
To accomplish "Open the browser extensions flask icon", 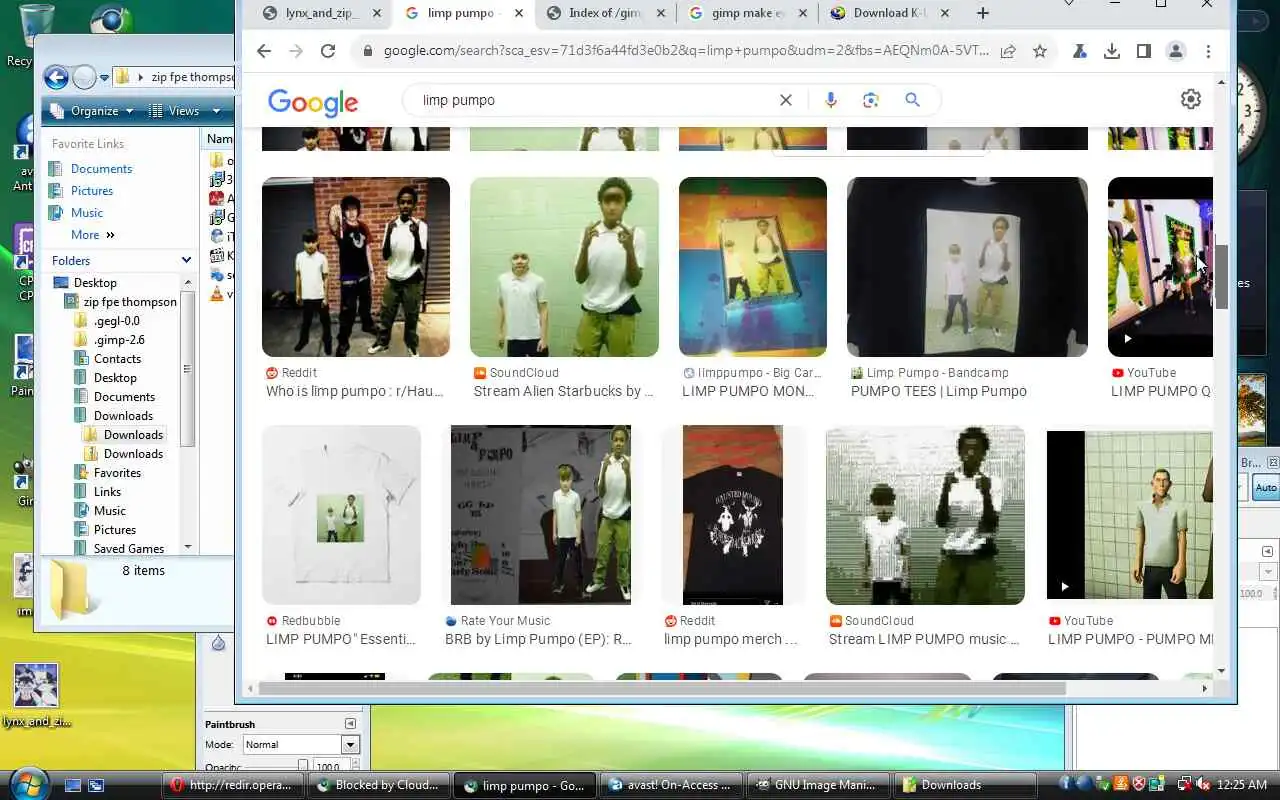I will point(1080,51).
